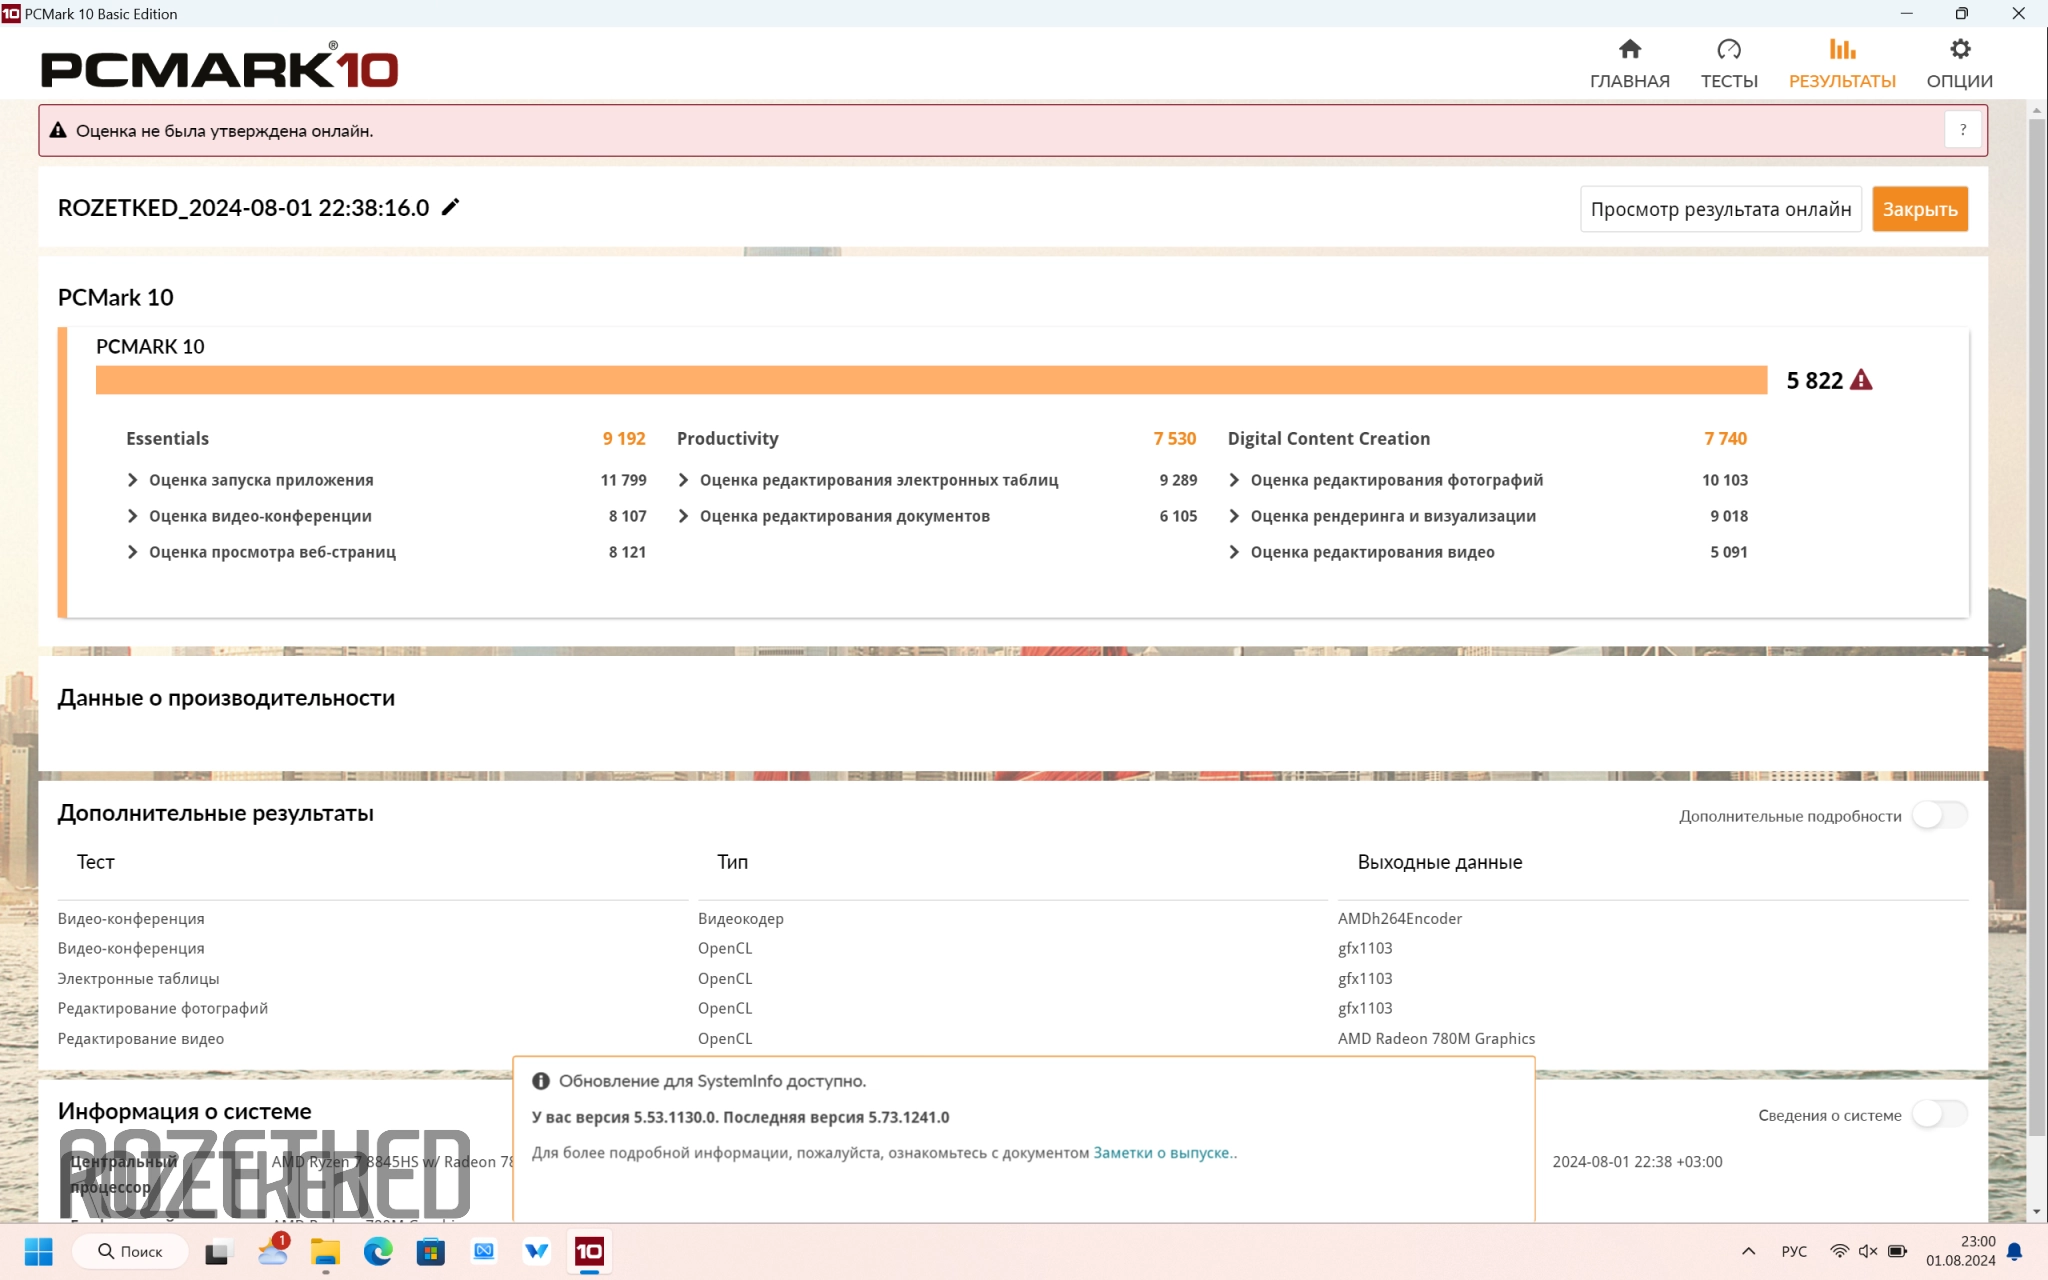2048x1280 pixels.
Task: Switch to Результаты tab
Action: (1841, 63)
